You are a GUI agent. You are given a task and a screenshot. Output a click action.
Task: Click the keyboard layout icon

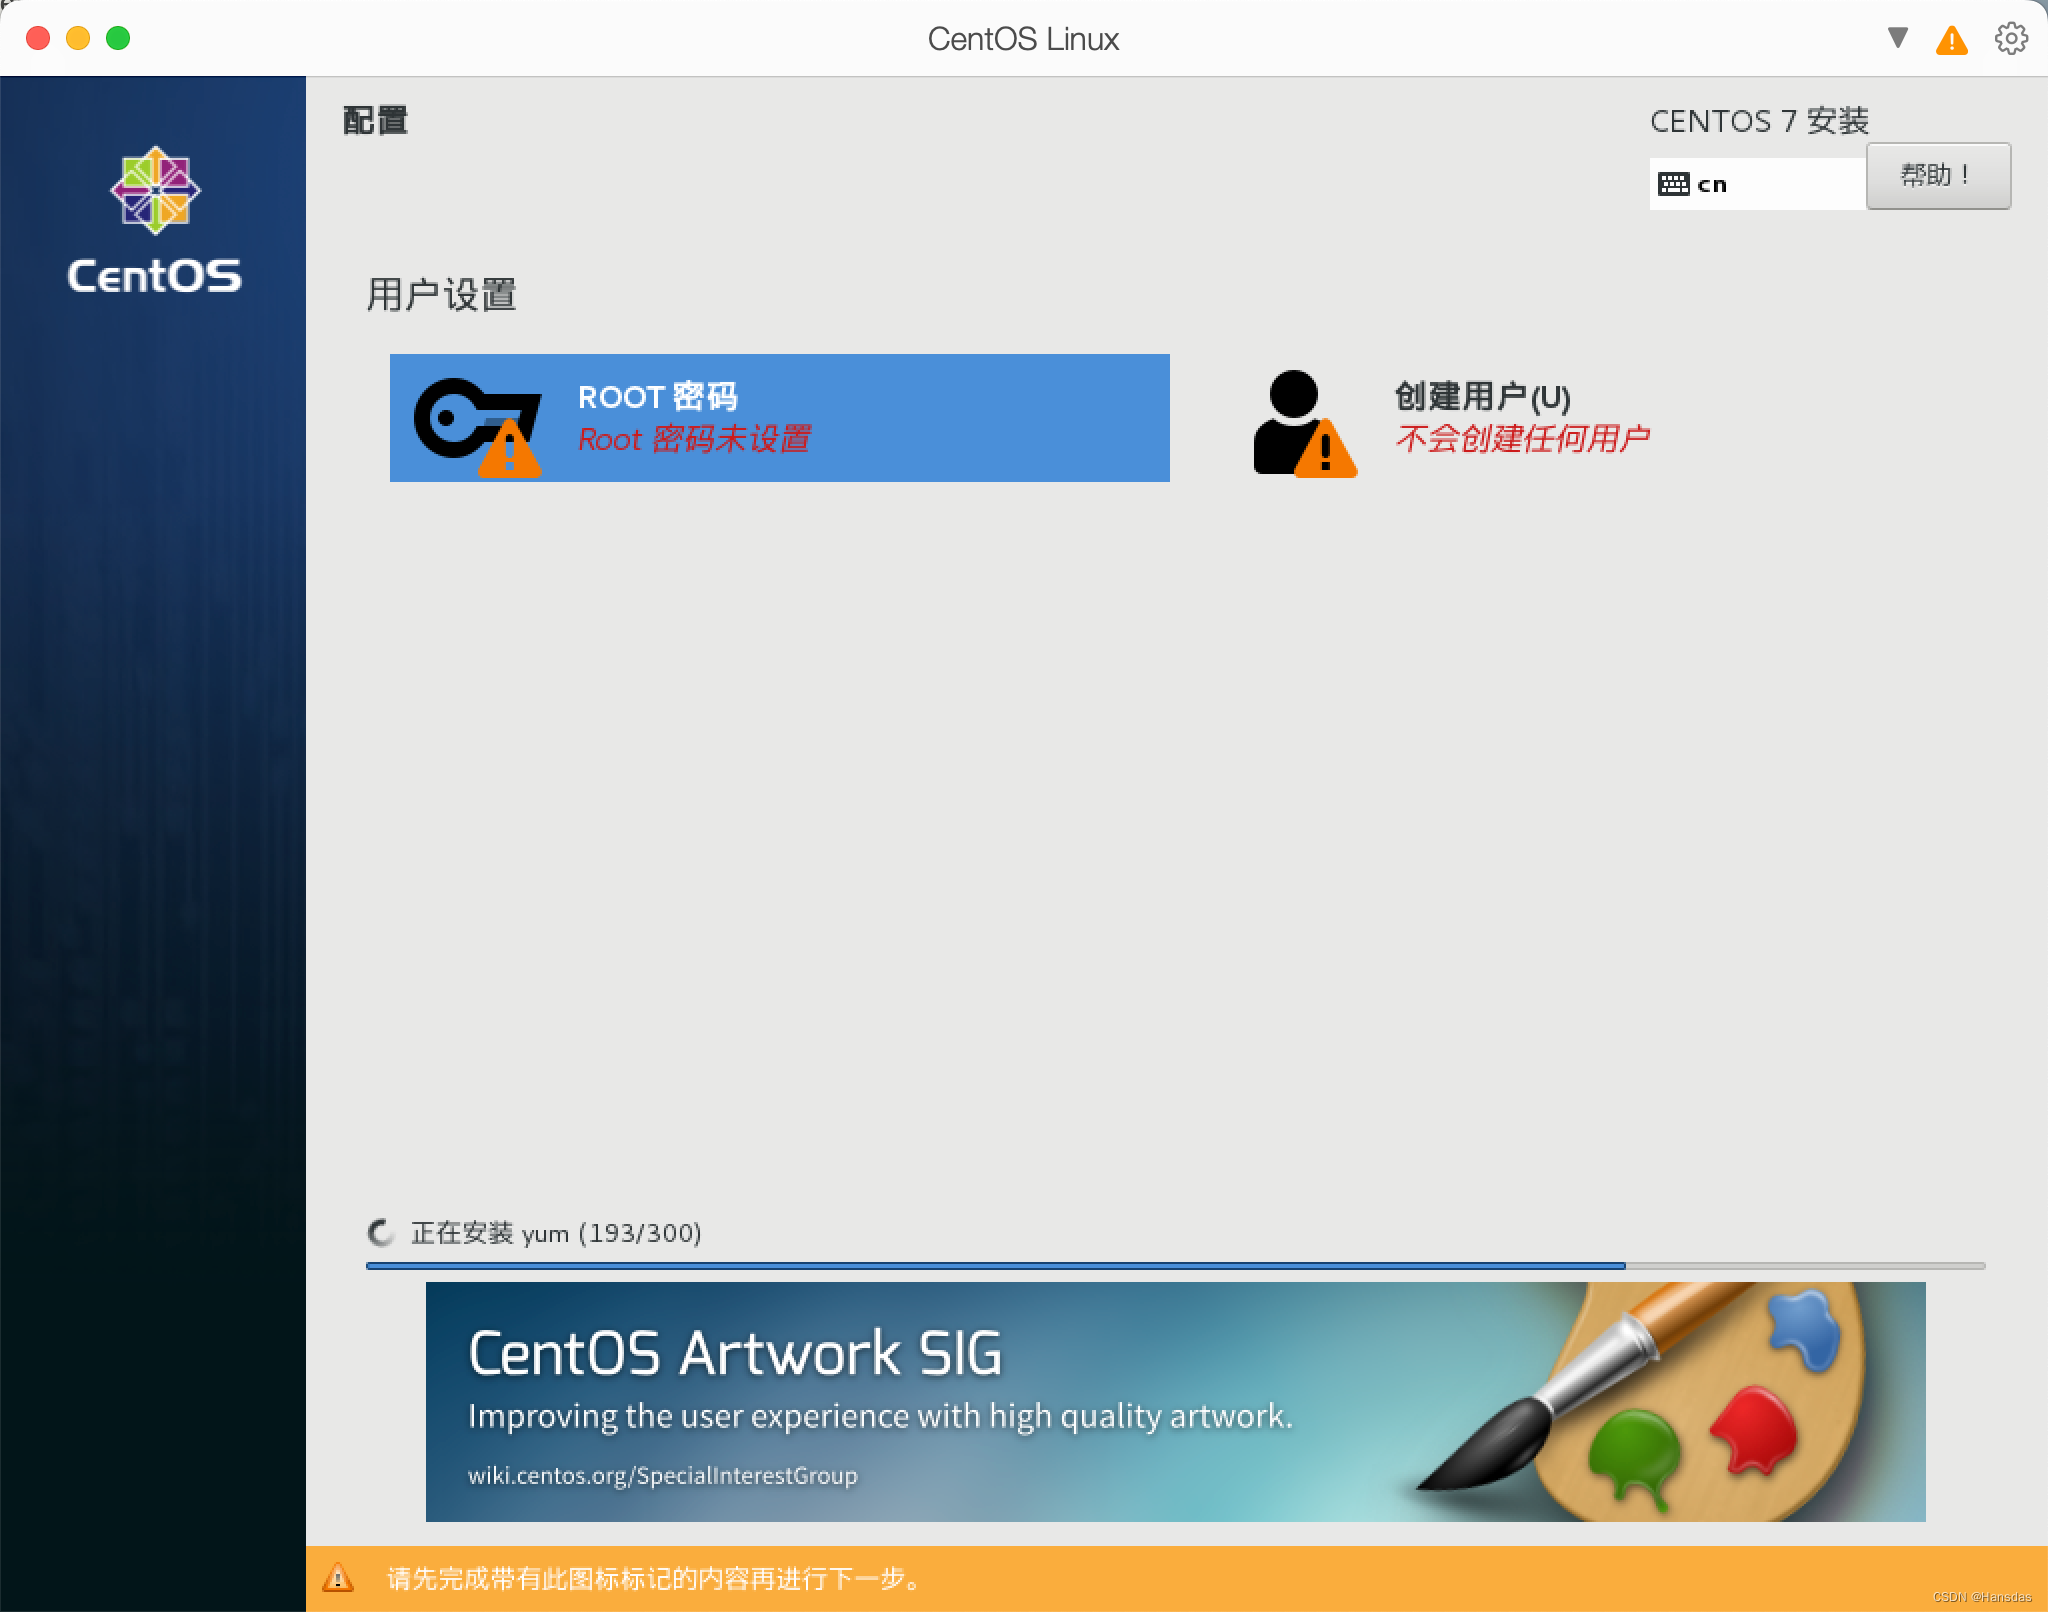[1673, 184]
